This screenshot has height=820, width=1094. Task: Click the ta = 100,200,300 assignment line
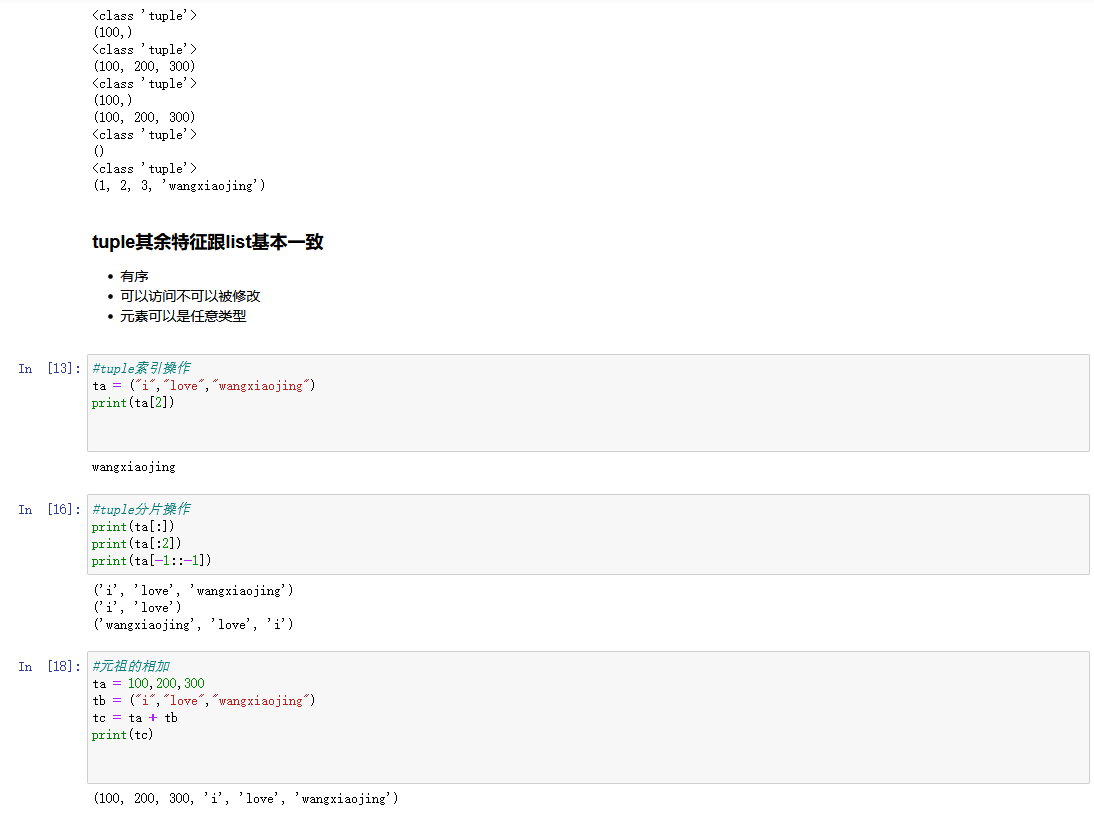tap(148, 684)
